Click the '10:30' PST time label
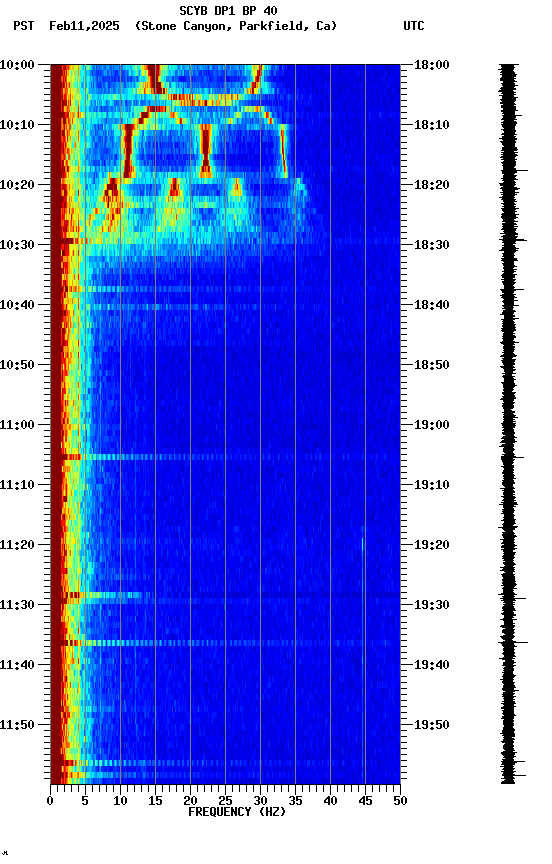The height and width of the screenshot is (864, 552). [x=17, y=245]
